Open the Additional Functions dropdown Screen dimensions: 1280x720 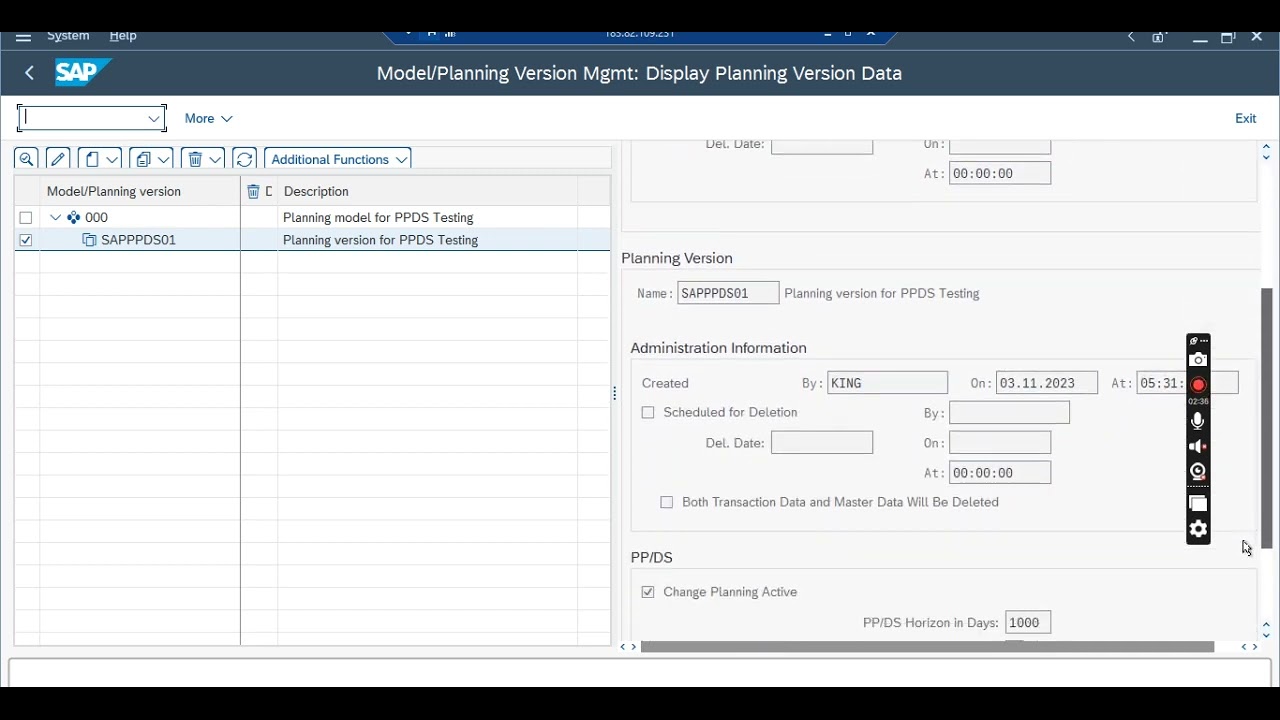[338, 159]
